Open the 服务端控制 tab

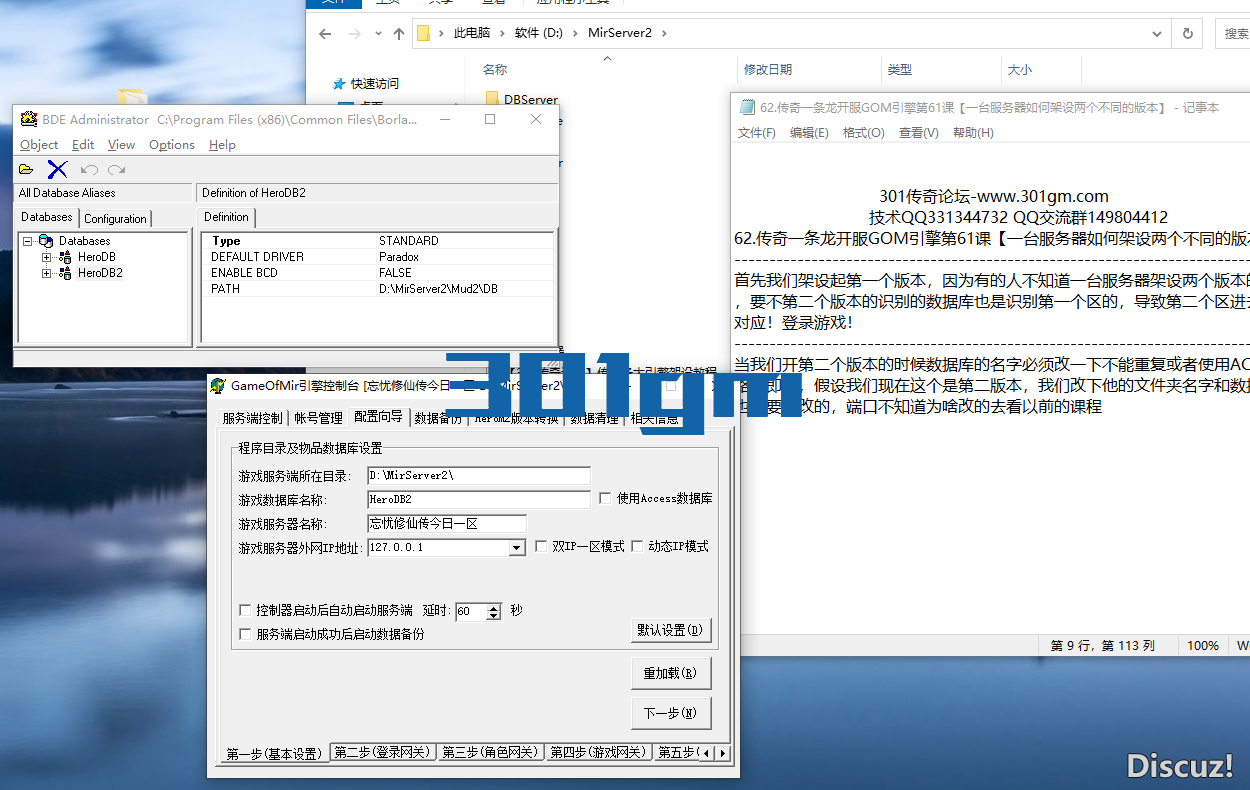click(252, 418)
